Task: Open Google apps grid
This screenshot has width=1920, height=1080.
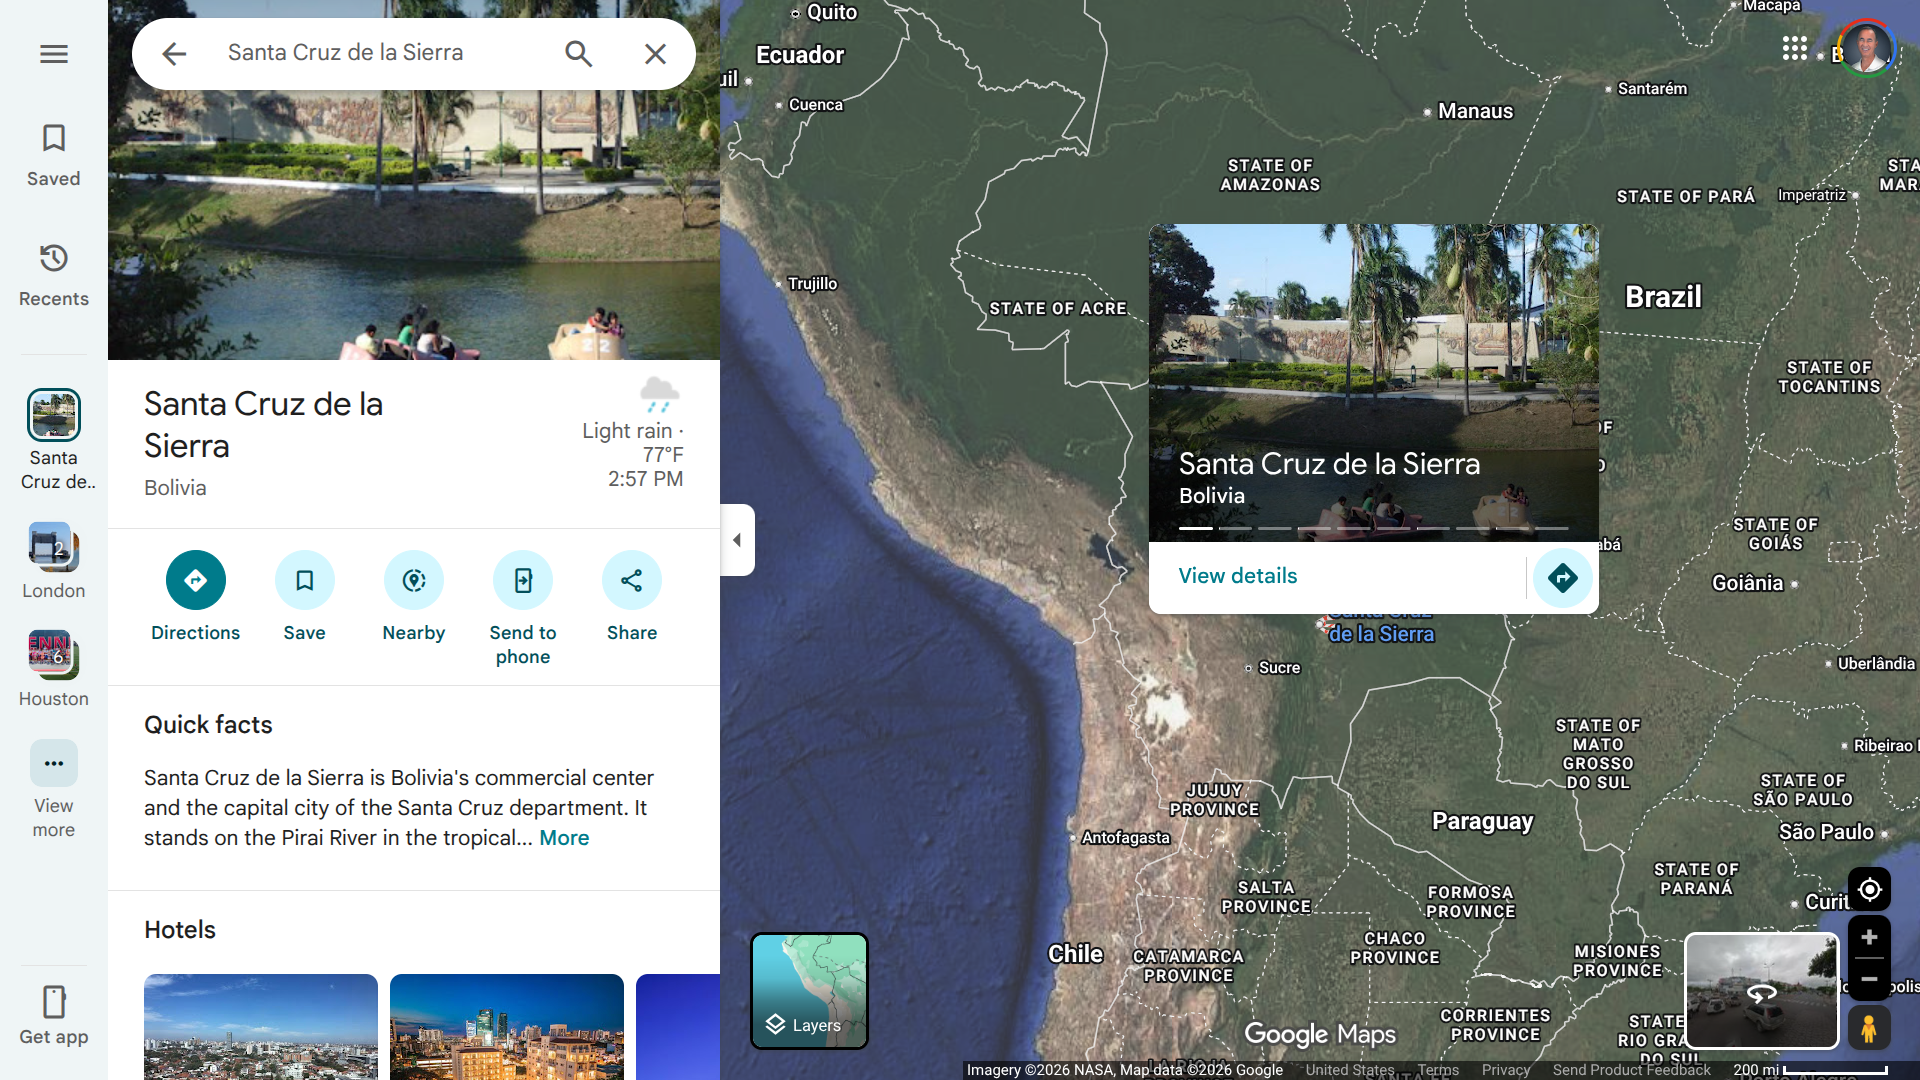Action: pyautogui.click(x=1794, y=48)
